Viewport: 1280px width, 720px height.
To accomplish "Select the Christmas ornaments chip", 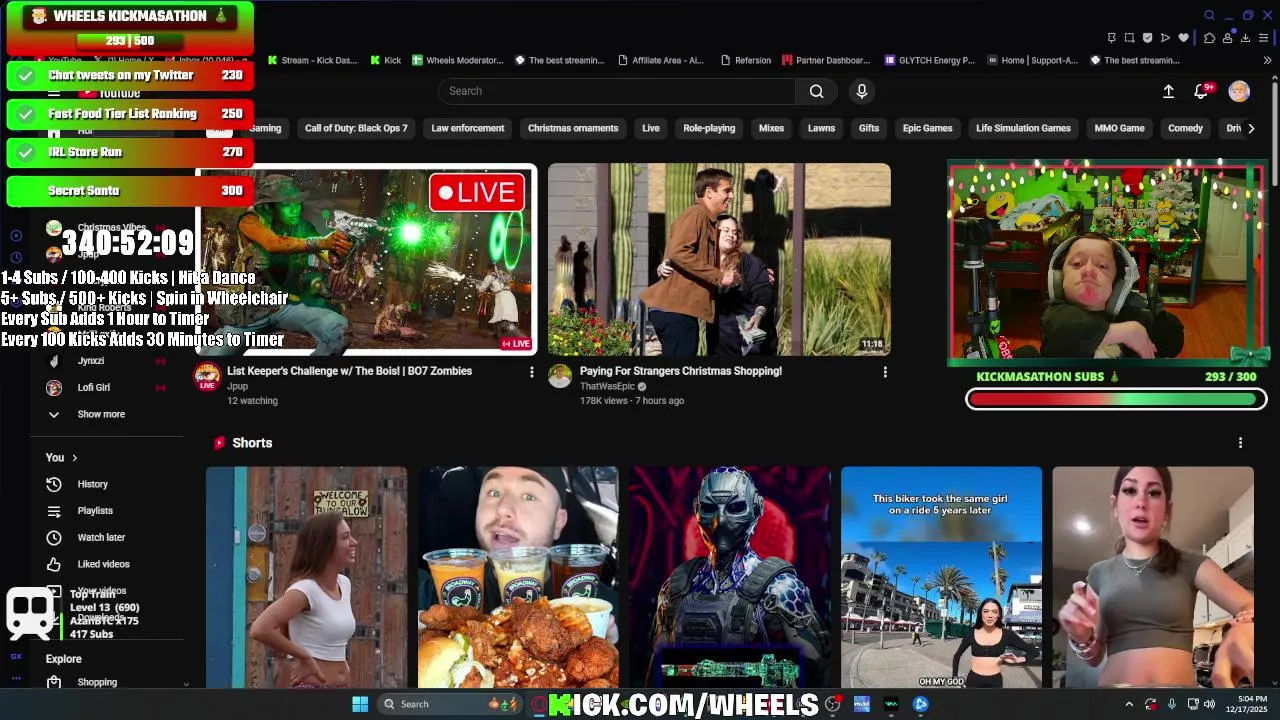I will (573, 128).
